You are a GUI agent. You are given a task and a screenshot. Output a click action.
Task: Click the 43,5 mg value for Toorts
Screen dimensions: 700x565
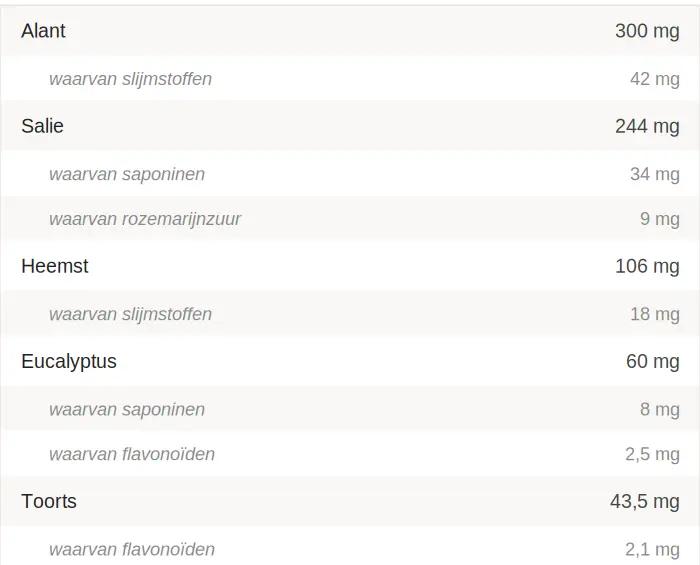coord(644,501)
